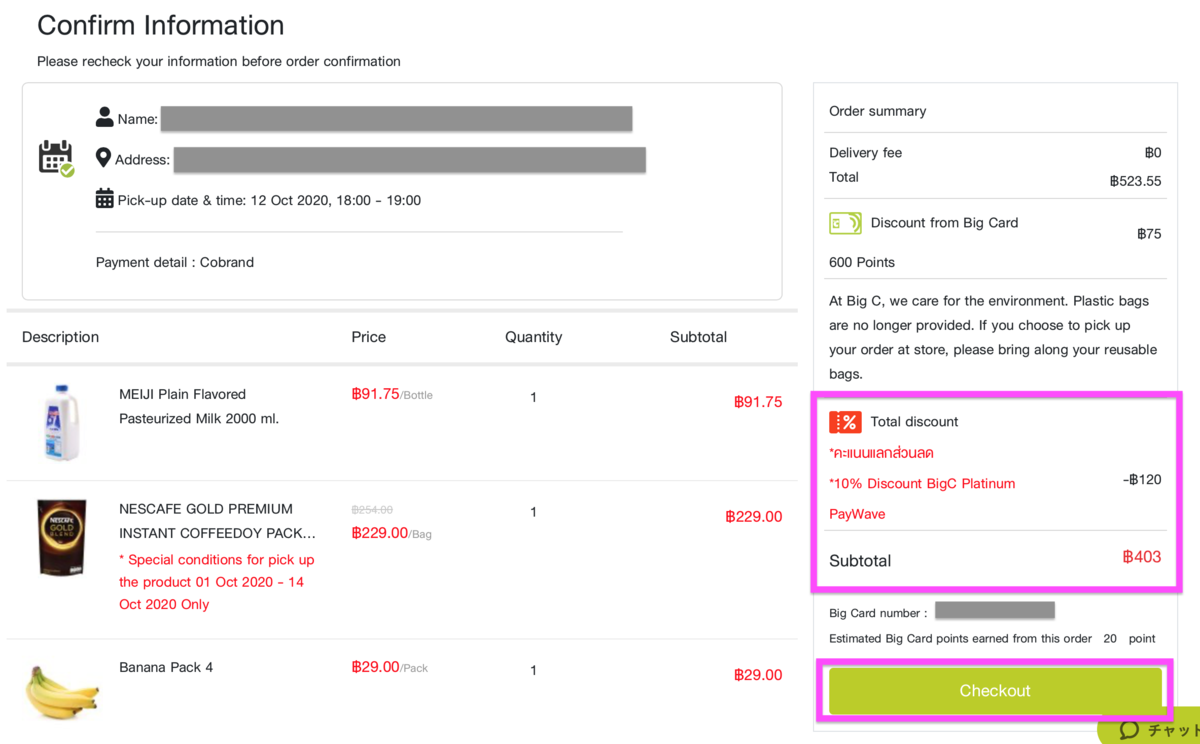Screen dimensions: 1200x744
Task: Click the ฿91.75/Bottle price
Action: click(392, 394)
